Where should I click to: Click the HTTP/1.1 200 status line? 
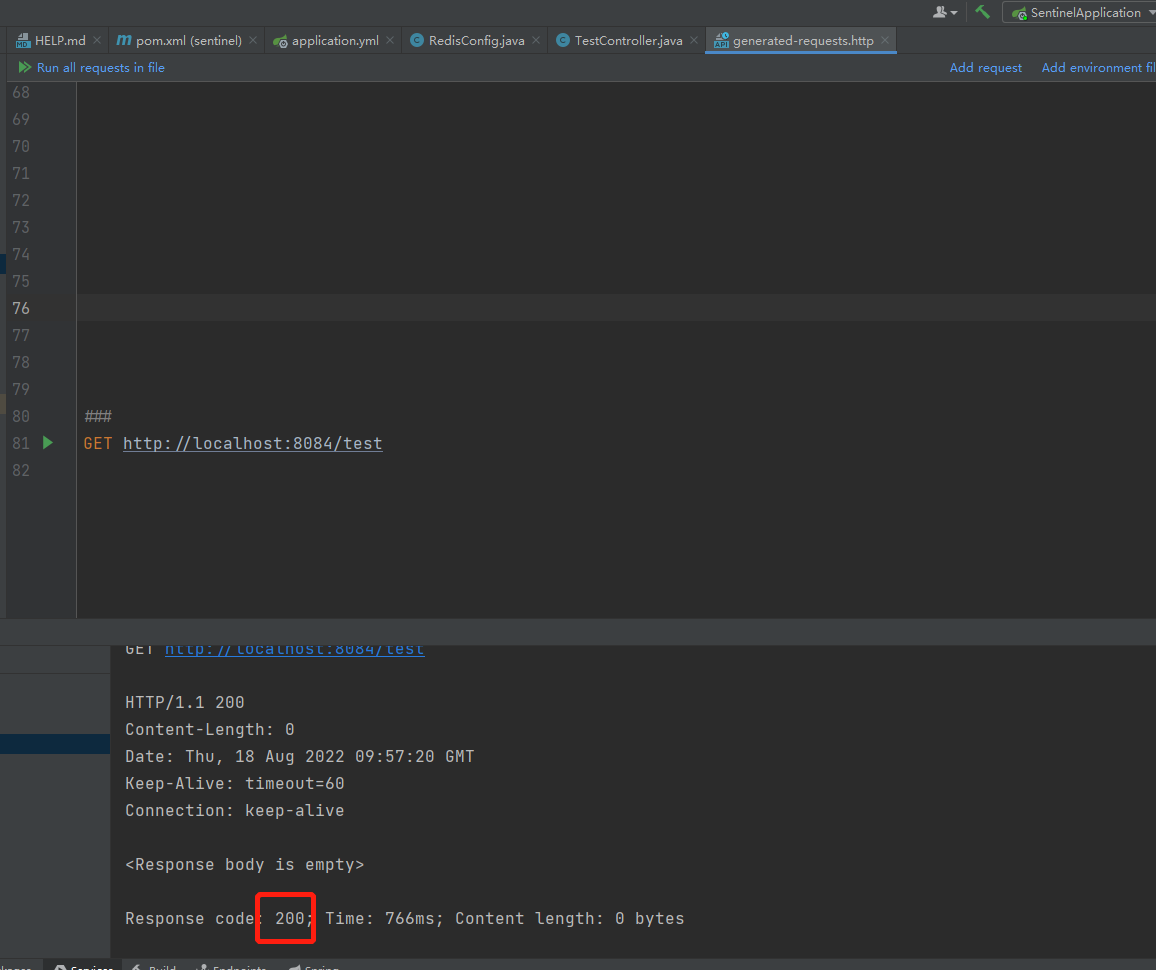185,702
